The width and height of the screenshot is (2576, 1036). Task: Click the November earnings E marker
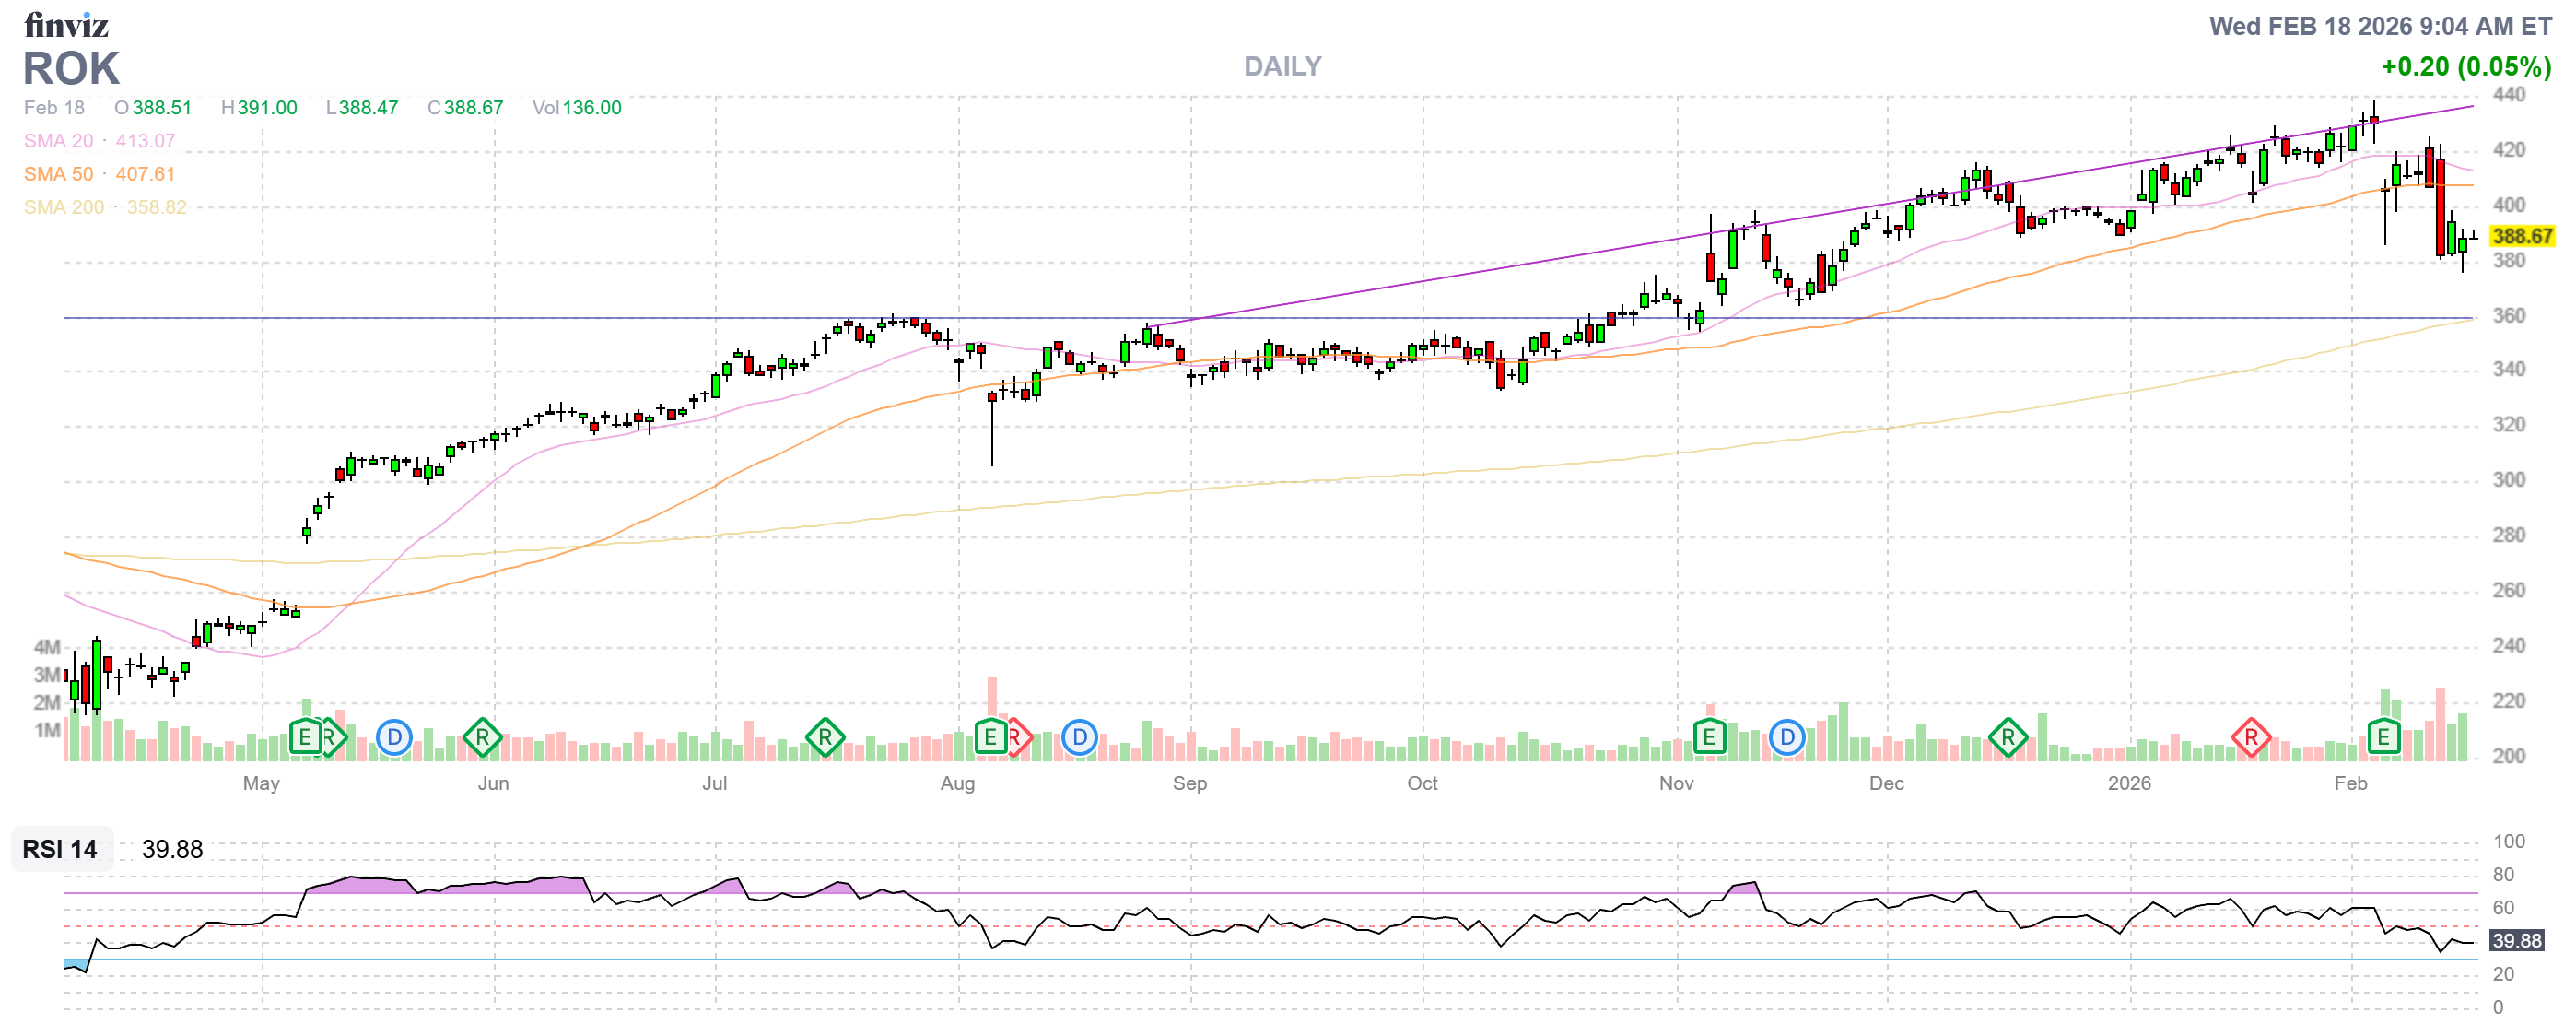click(1709, 739)
